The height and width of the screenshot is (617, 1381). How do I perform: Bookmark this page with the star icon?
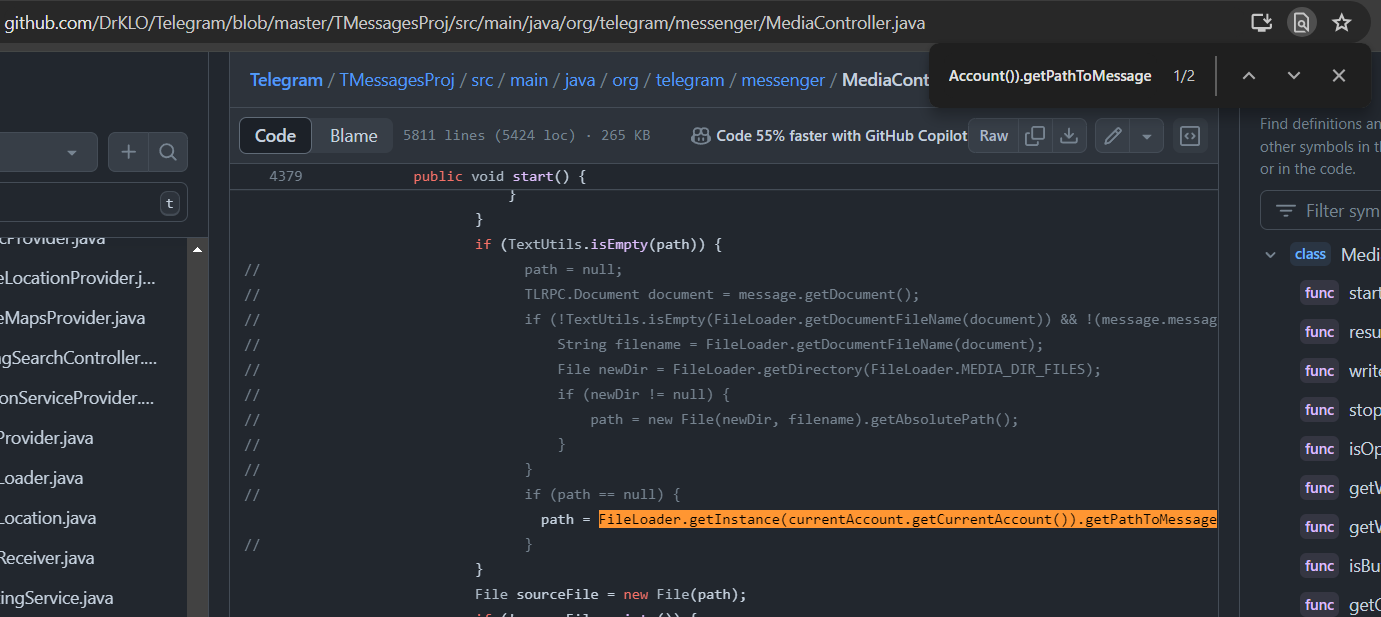pyautogui.click(x=1342, y=22)
